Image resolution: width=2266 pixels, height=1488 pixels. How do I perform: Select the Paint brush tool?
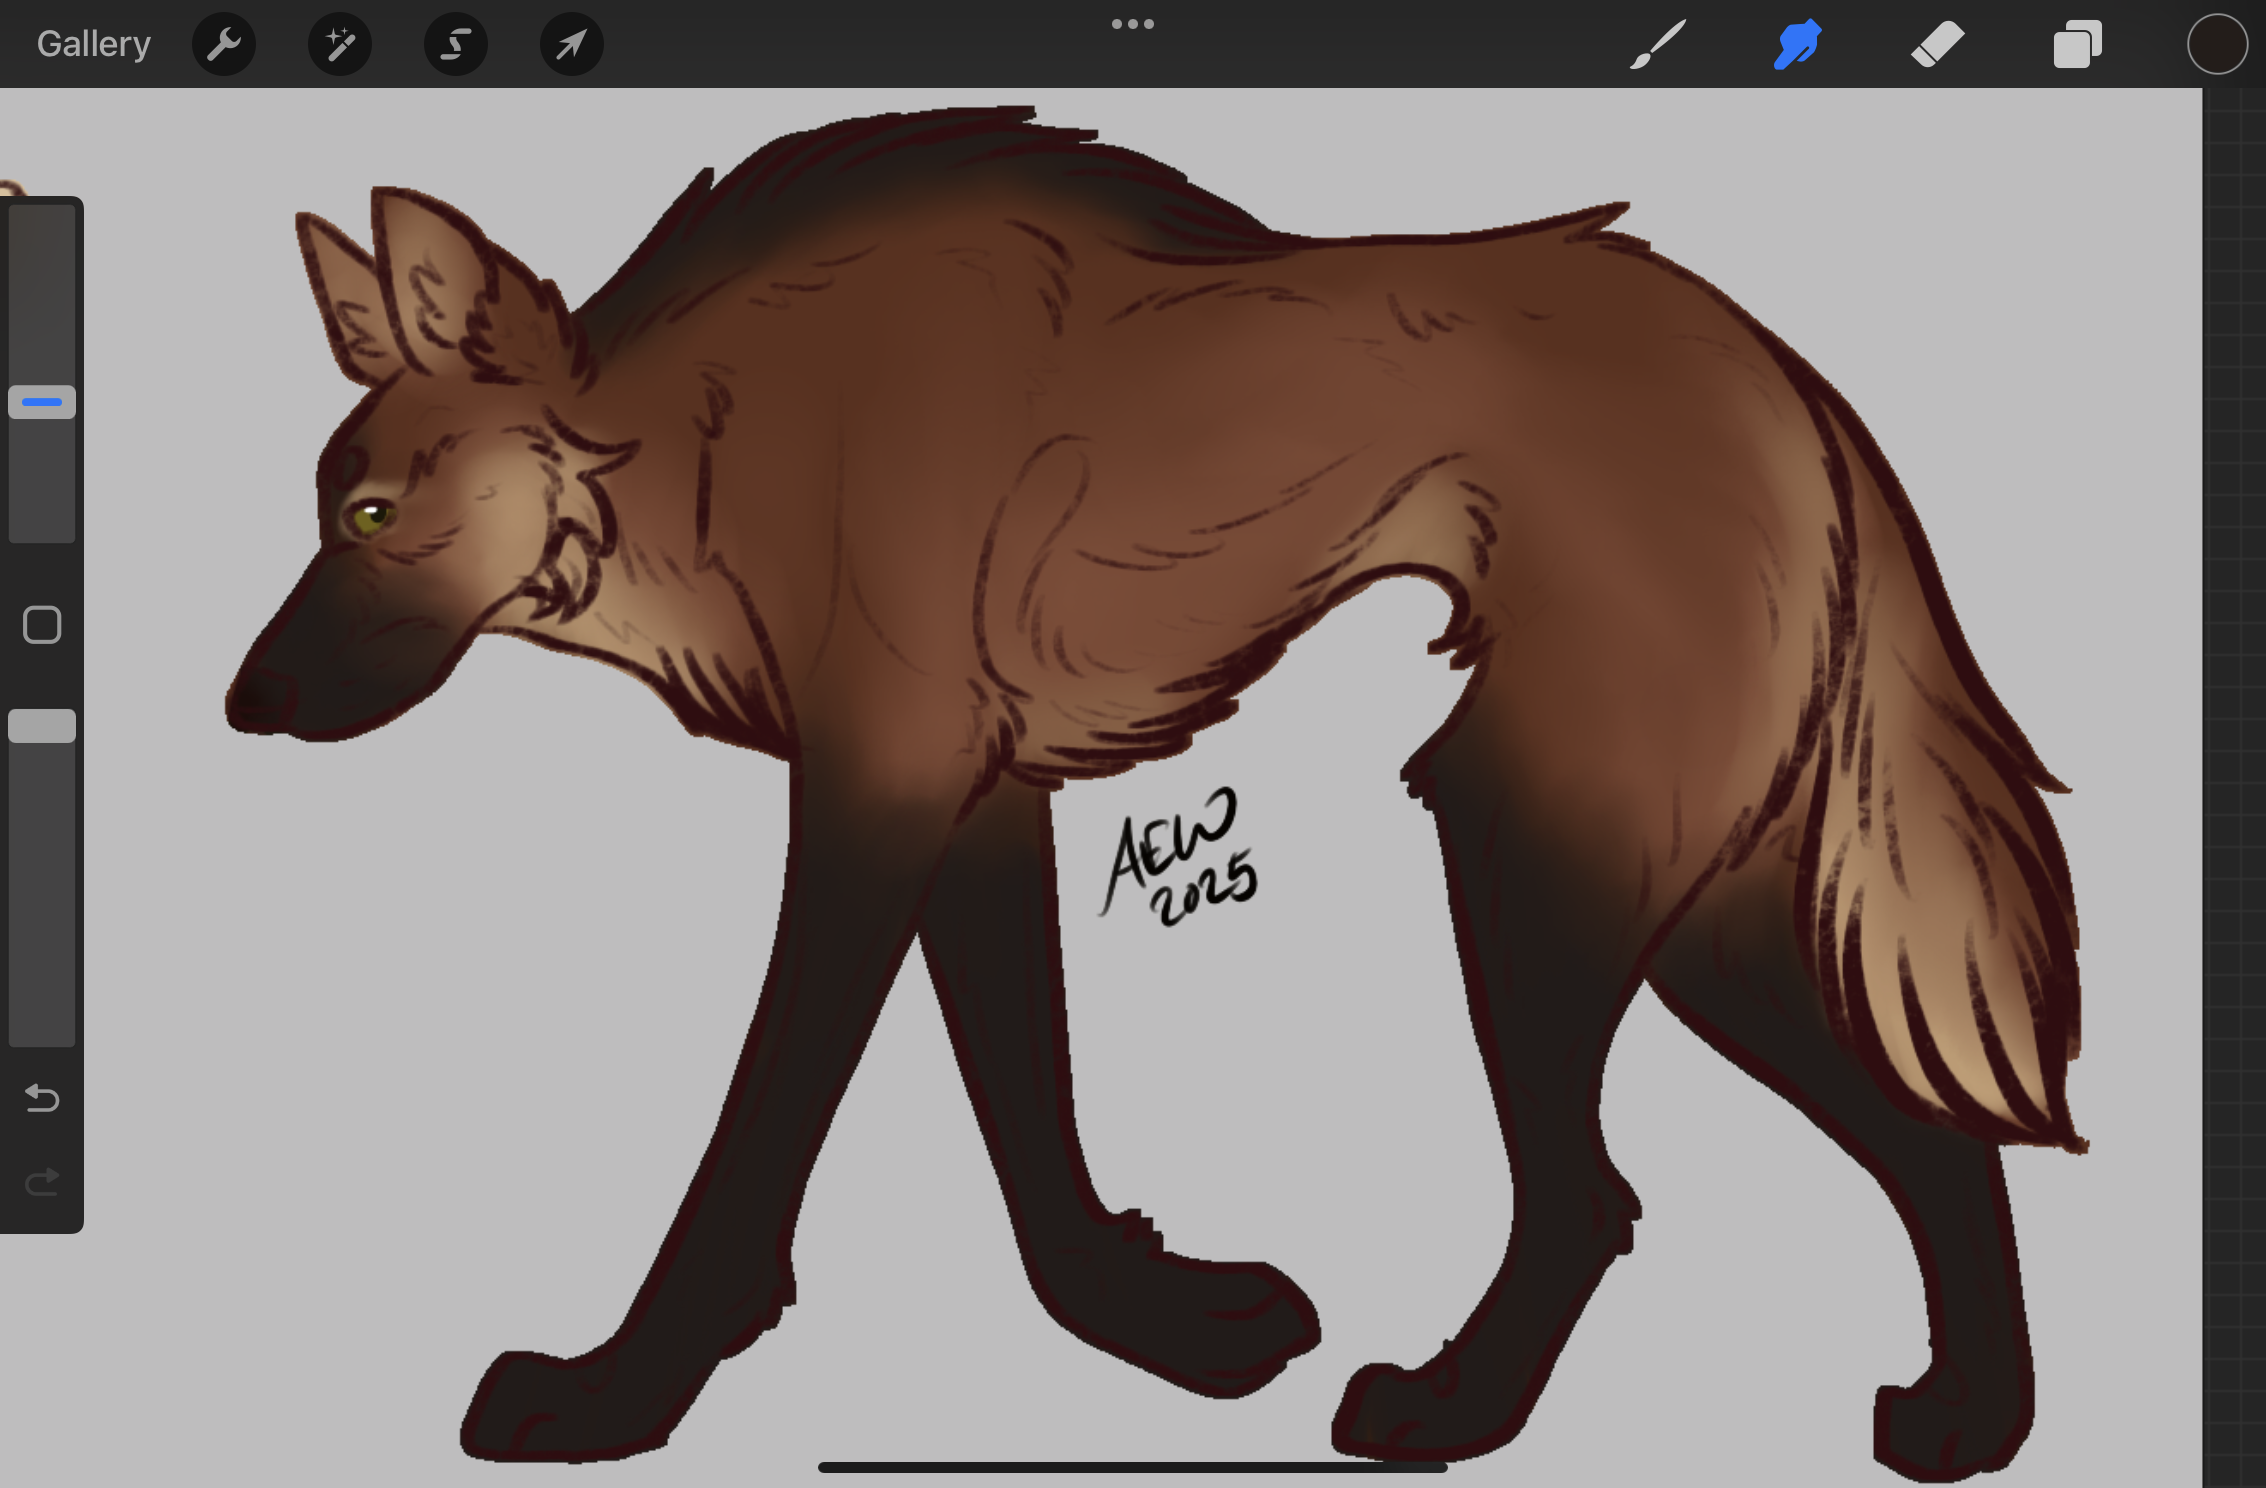(1658, 44)
